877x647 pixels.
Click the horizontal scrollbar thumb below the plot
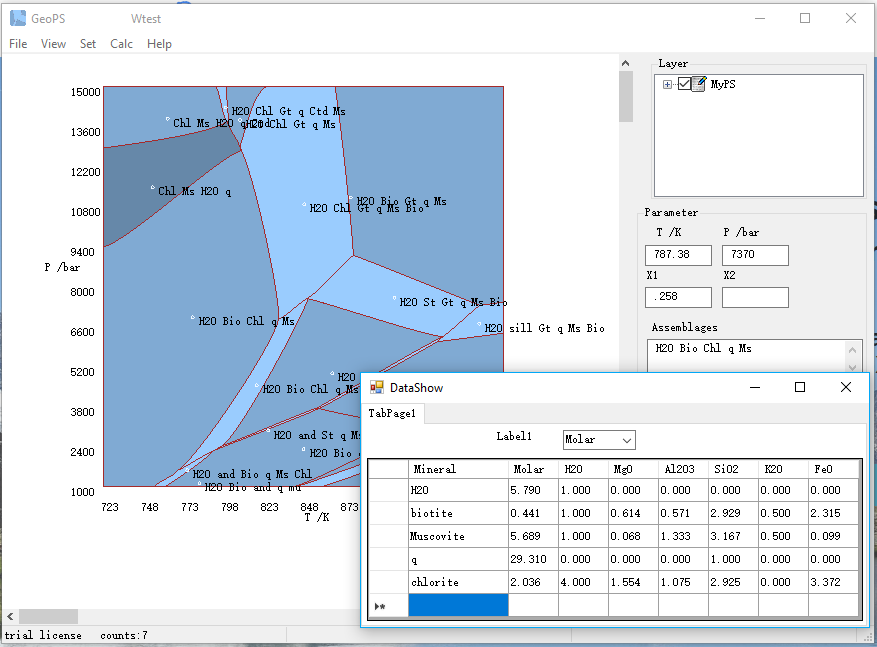click(48, 616)
